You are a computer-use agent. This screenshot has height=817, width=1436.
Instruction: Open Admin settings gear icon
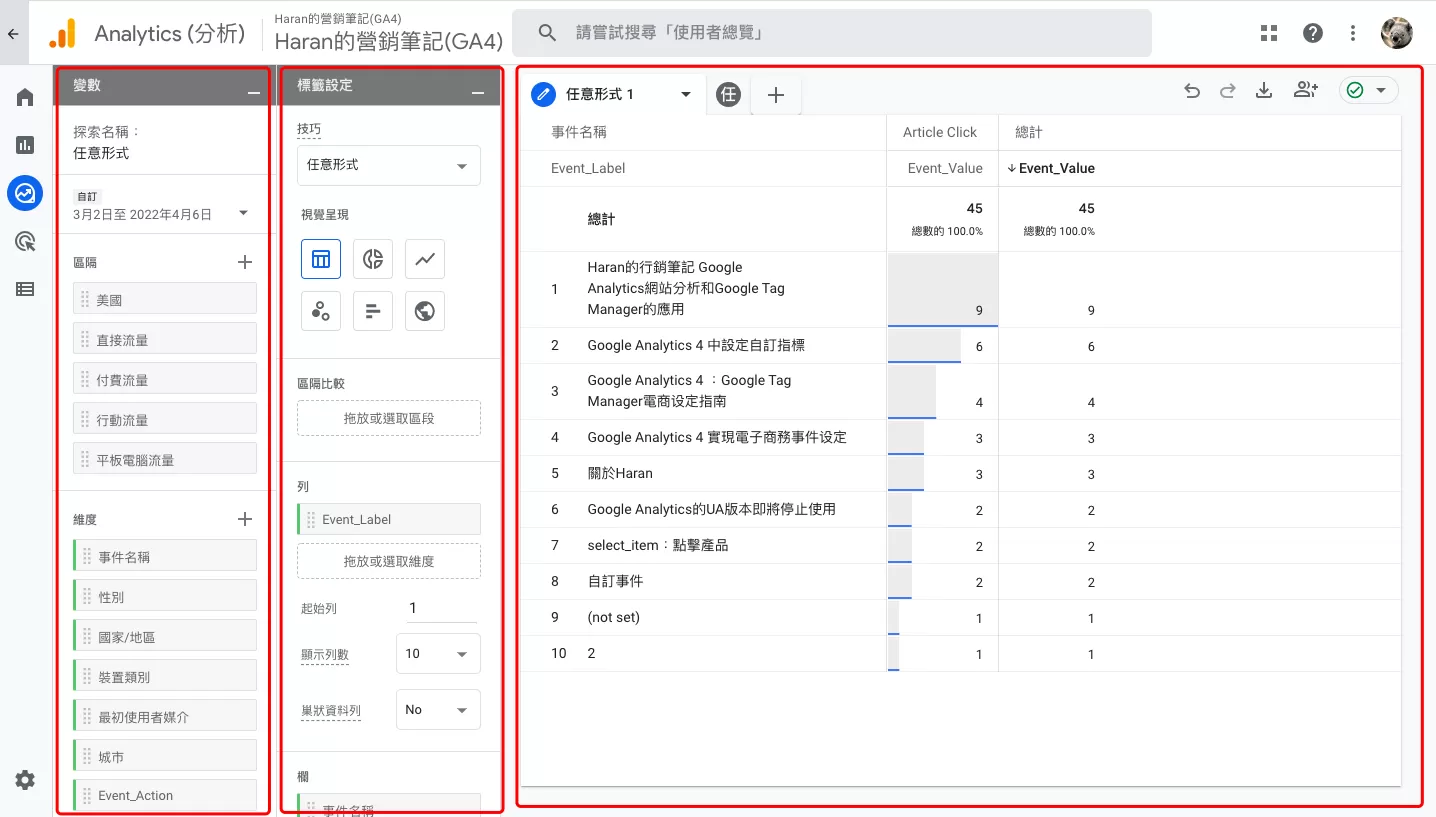(x=25, y=780)
